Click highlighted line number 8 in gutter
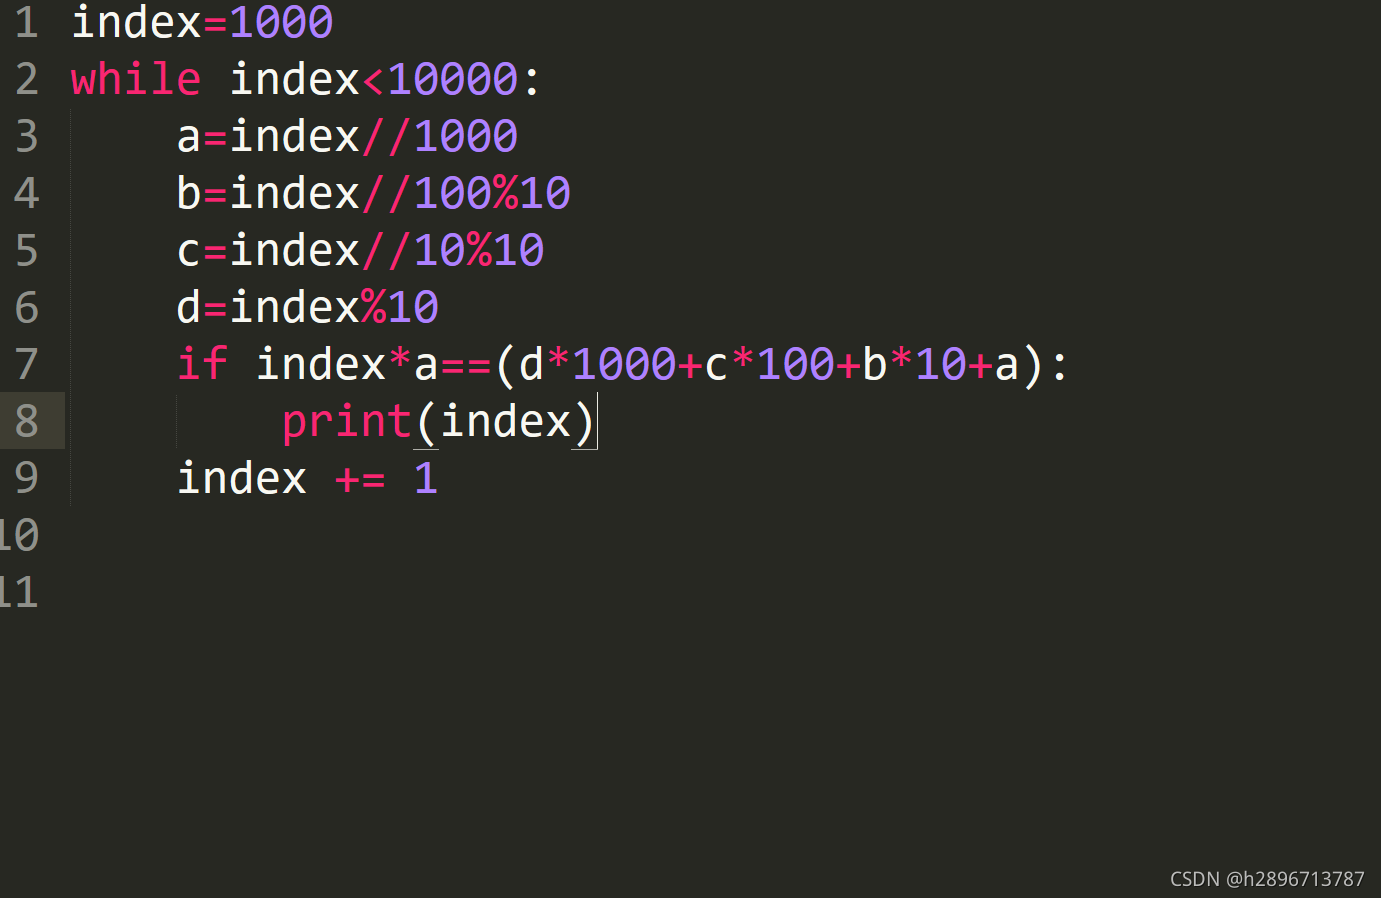Screen dimensions: 1381x898 27,422
